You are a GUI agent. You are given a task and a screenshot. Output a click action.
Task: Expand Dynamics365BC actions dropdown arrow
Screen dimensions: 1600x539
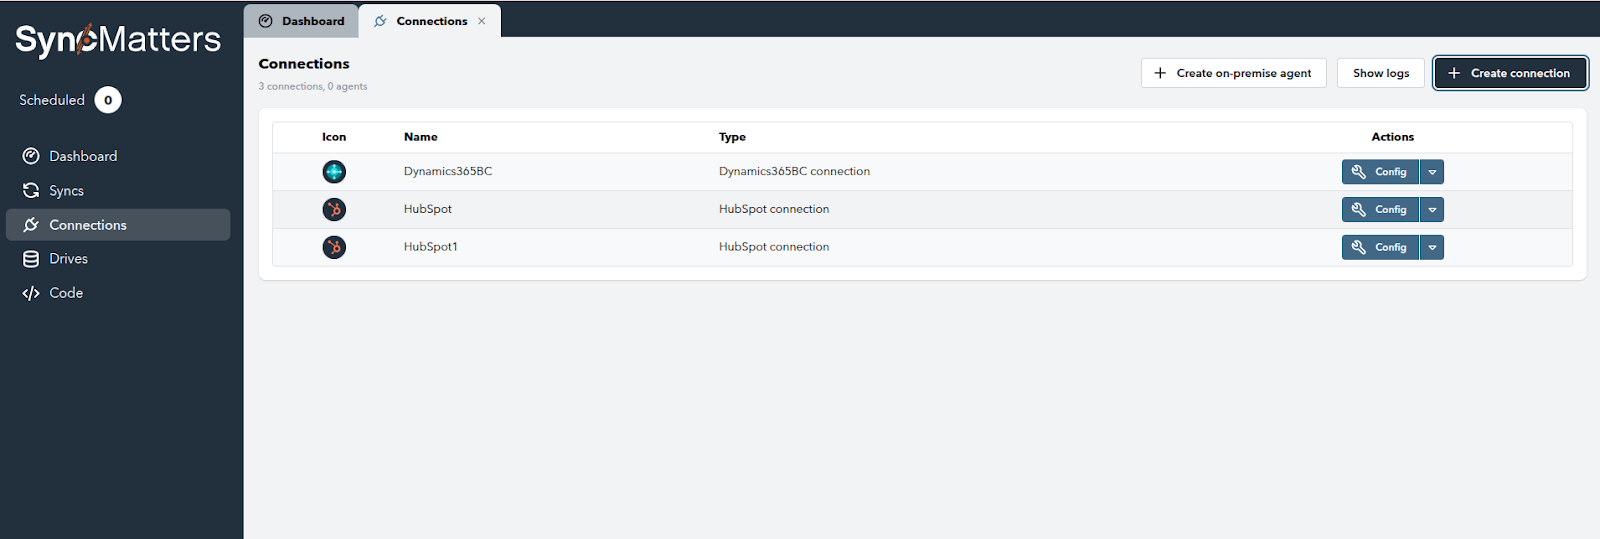pos(1432,172)
